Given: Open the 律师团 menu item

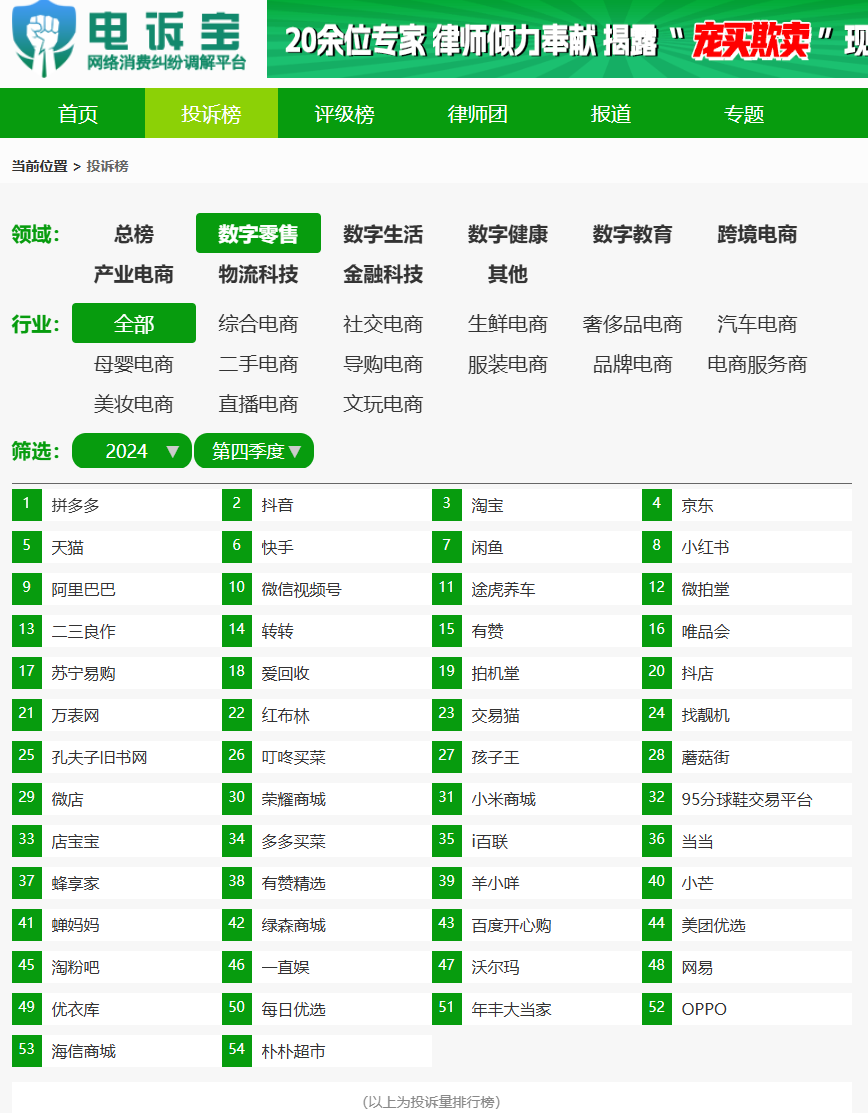Looking at the screenshot, I should [x=477, y=114].
